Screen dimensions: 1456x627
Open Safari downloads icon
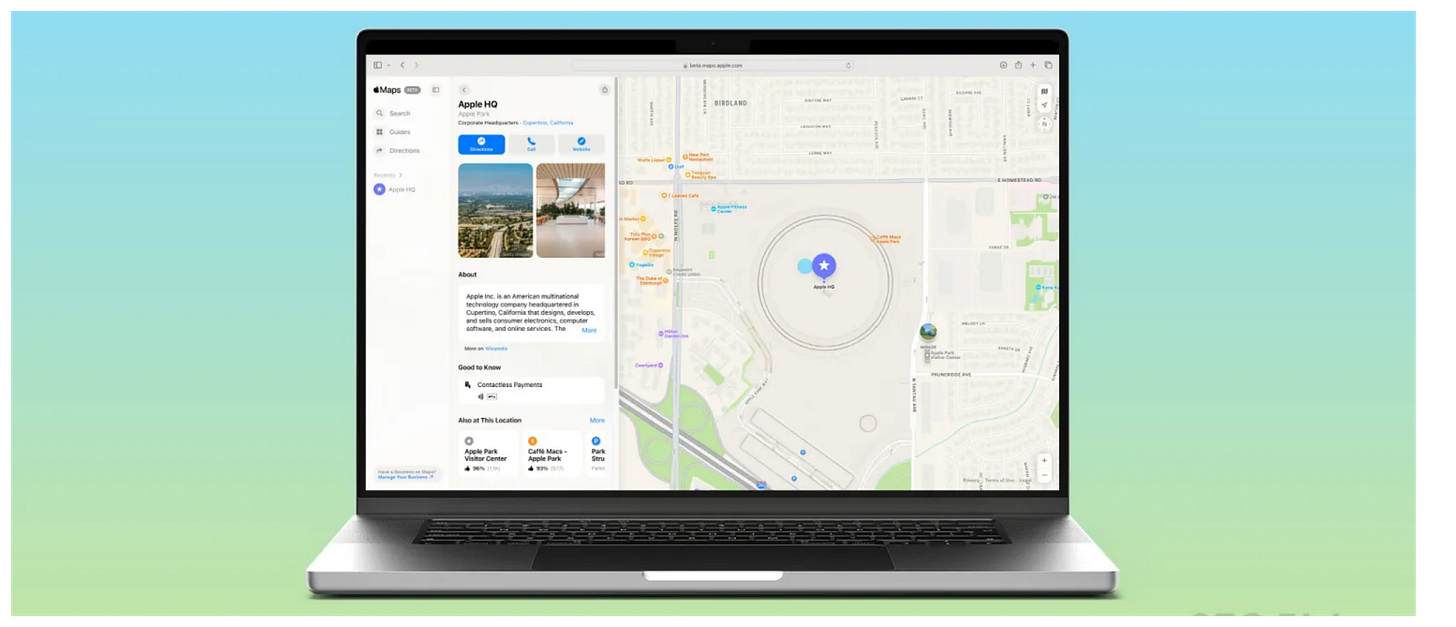click(1003, 65)
